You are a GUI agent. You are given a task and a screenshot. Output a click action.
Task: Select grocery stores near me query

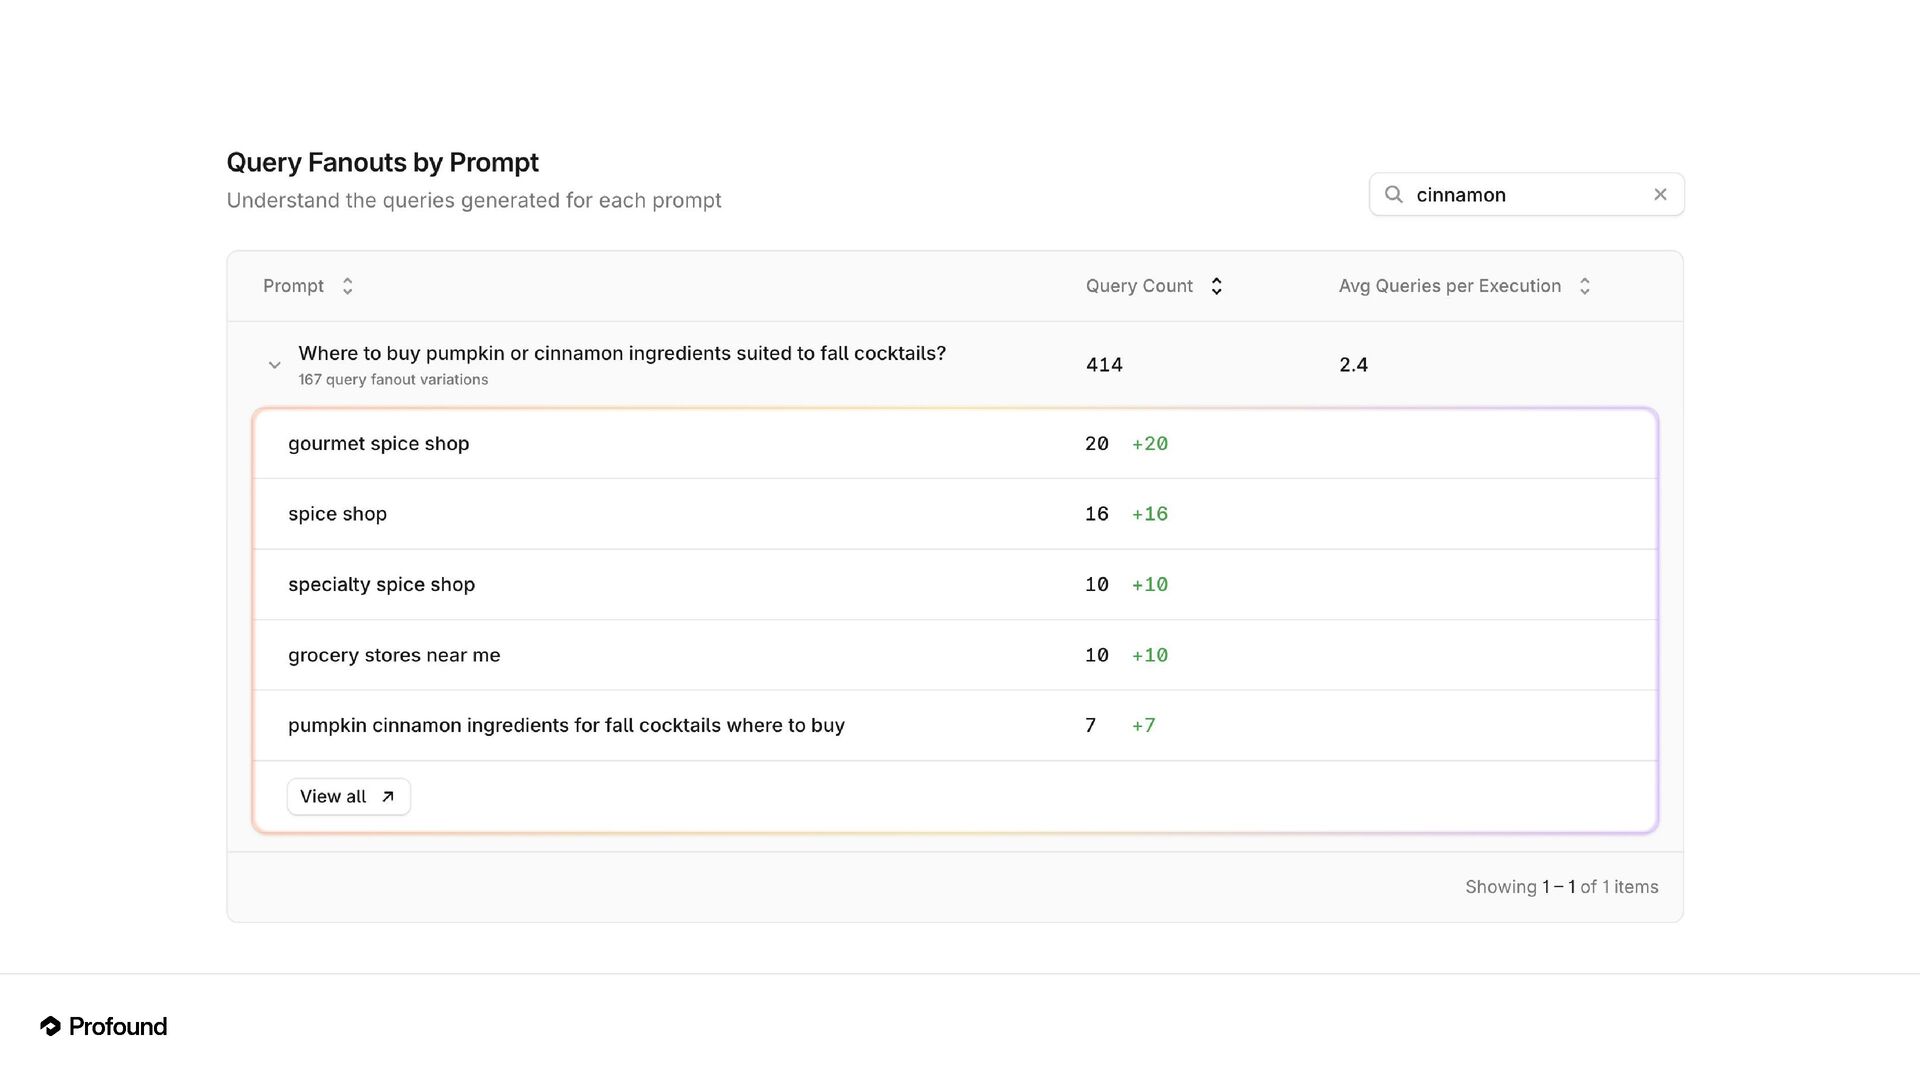[394, 655]
